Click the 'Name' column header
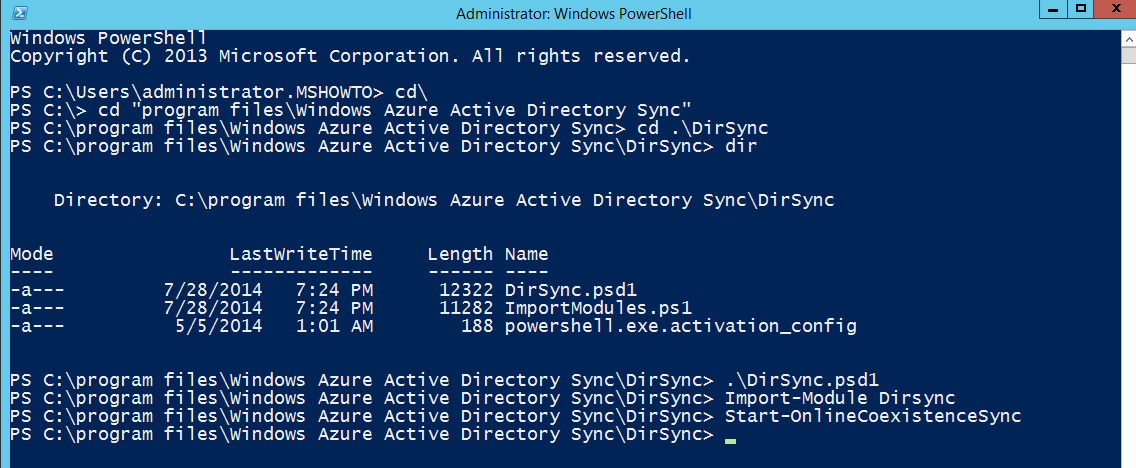The width and height of the screenshot is (1136, 468). pos(527,254)
